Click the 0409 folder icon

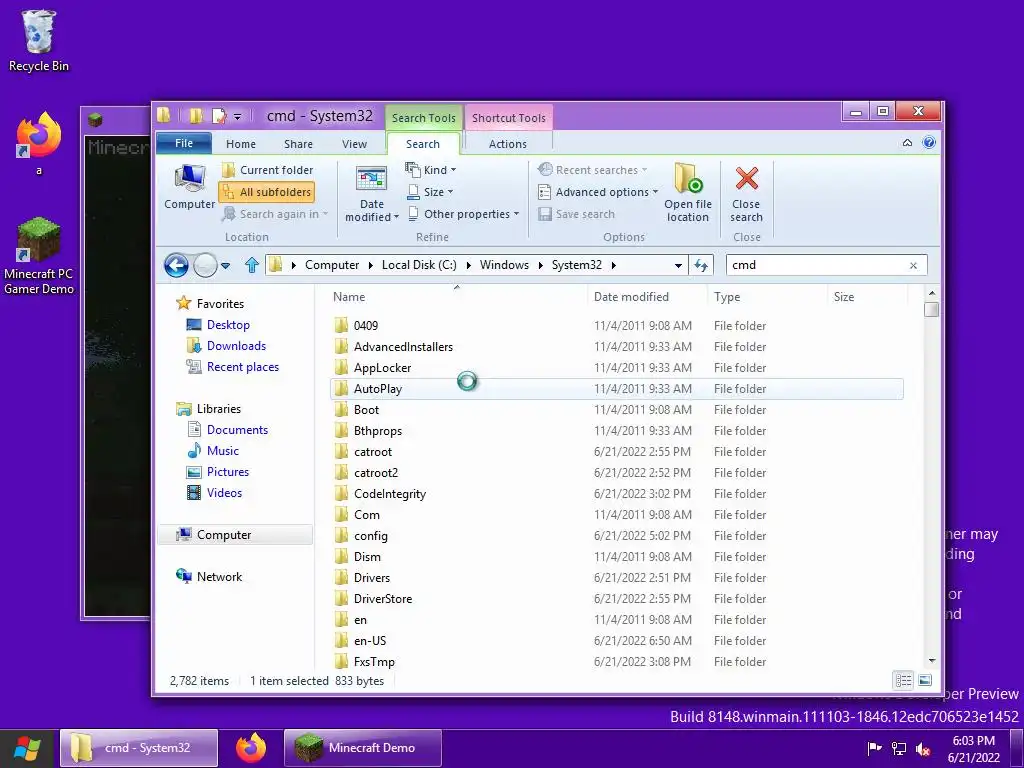[341, 325]
